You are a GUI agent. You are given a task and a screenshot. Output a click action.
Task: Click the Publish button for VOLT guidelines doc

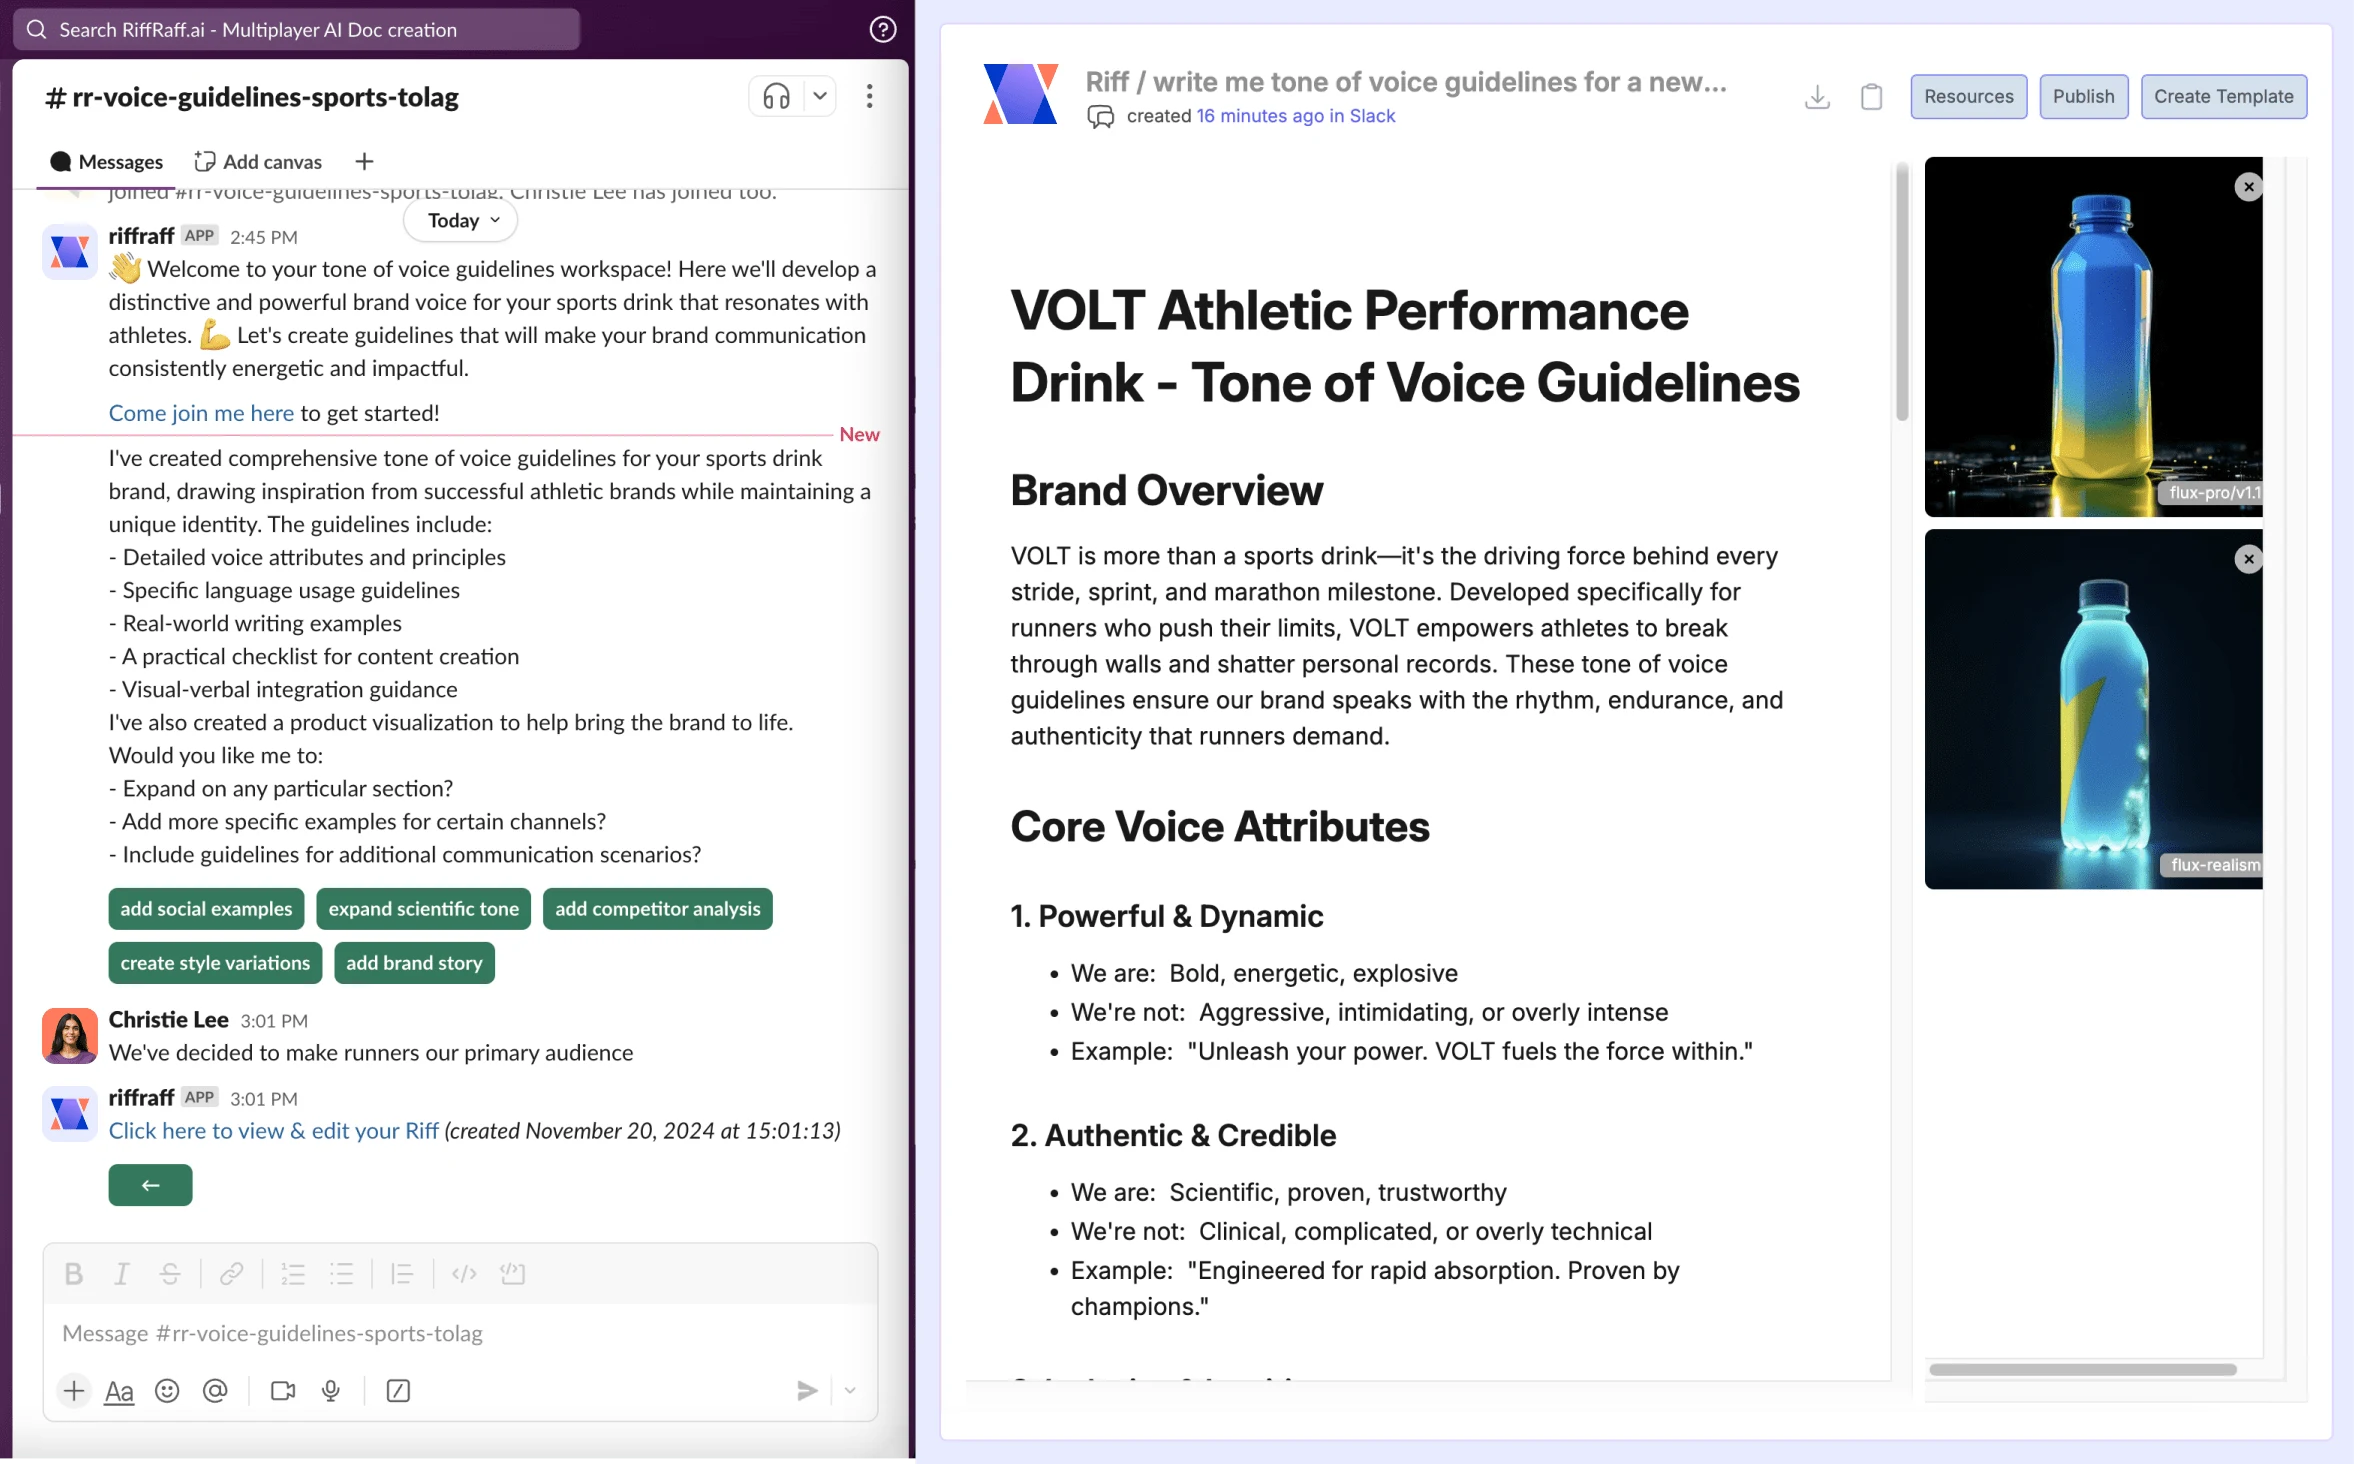pos(2083,96)
